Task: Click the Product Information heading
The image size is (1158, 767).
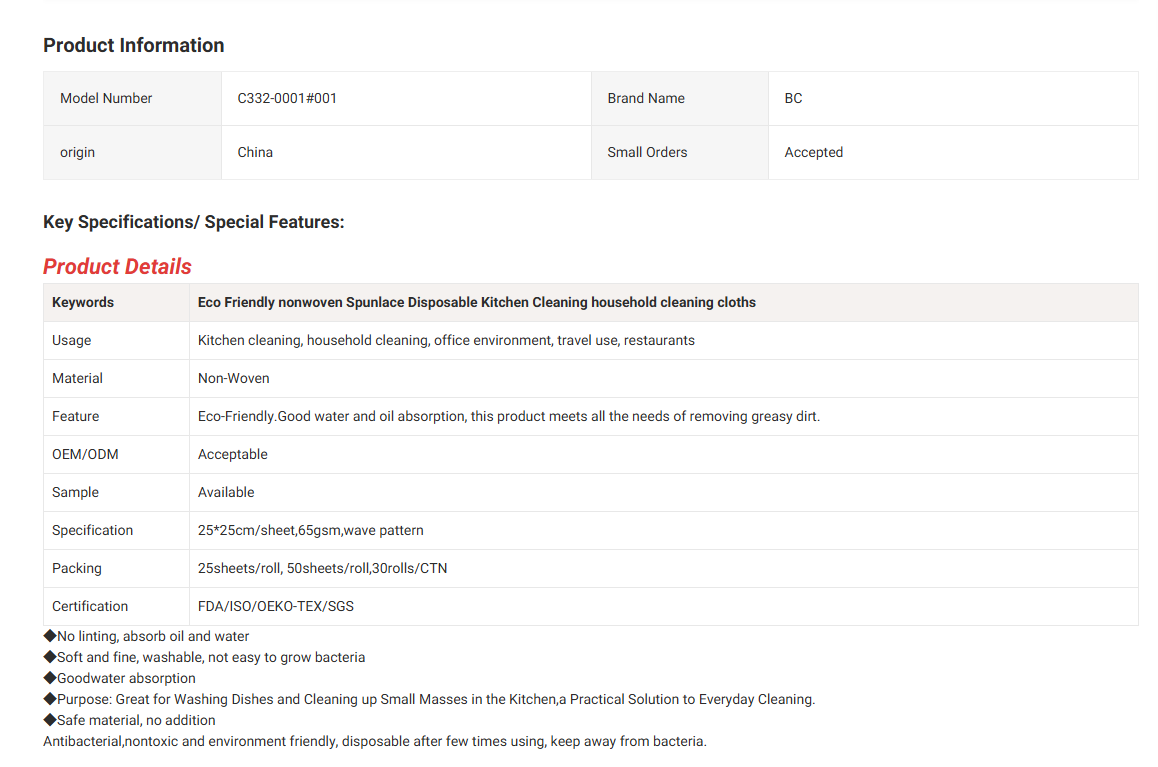Action: click(x=133, y=45)
